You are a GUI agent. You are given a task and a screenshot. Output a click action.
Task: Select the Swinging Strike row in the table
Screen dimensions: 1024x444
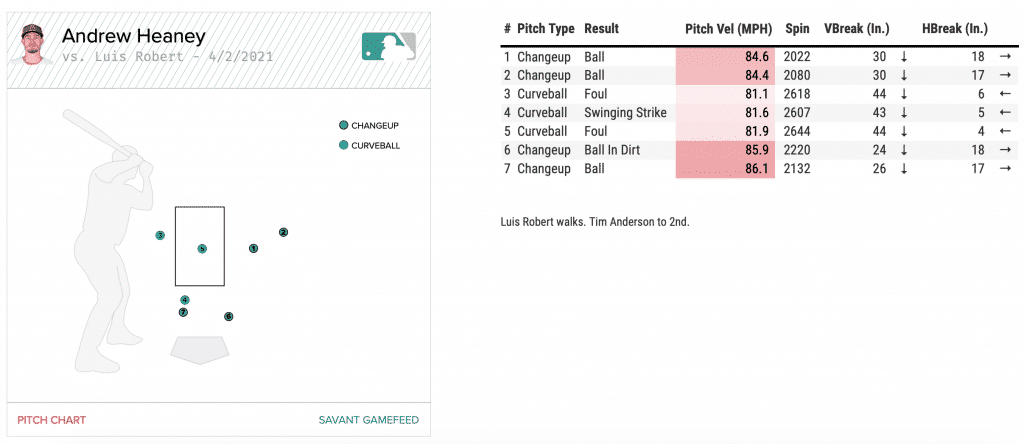pyautogui.click(x=625, y=113)
